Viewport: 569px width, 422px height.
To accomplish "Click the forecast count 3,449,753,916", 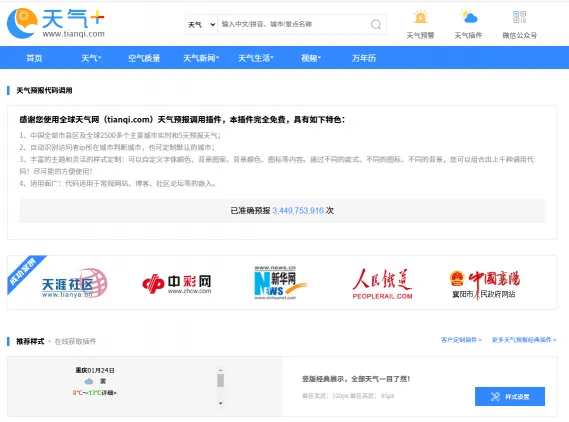I will (298, 211).
